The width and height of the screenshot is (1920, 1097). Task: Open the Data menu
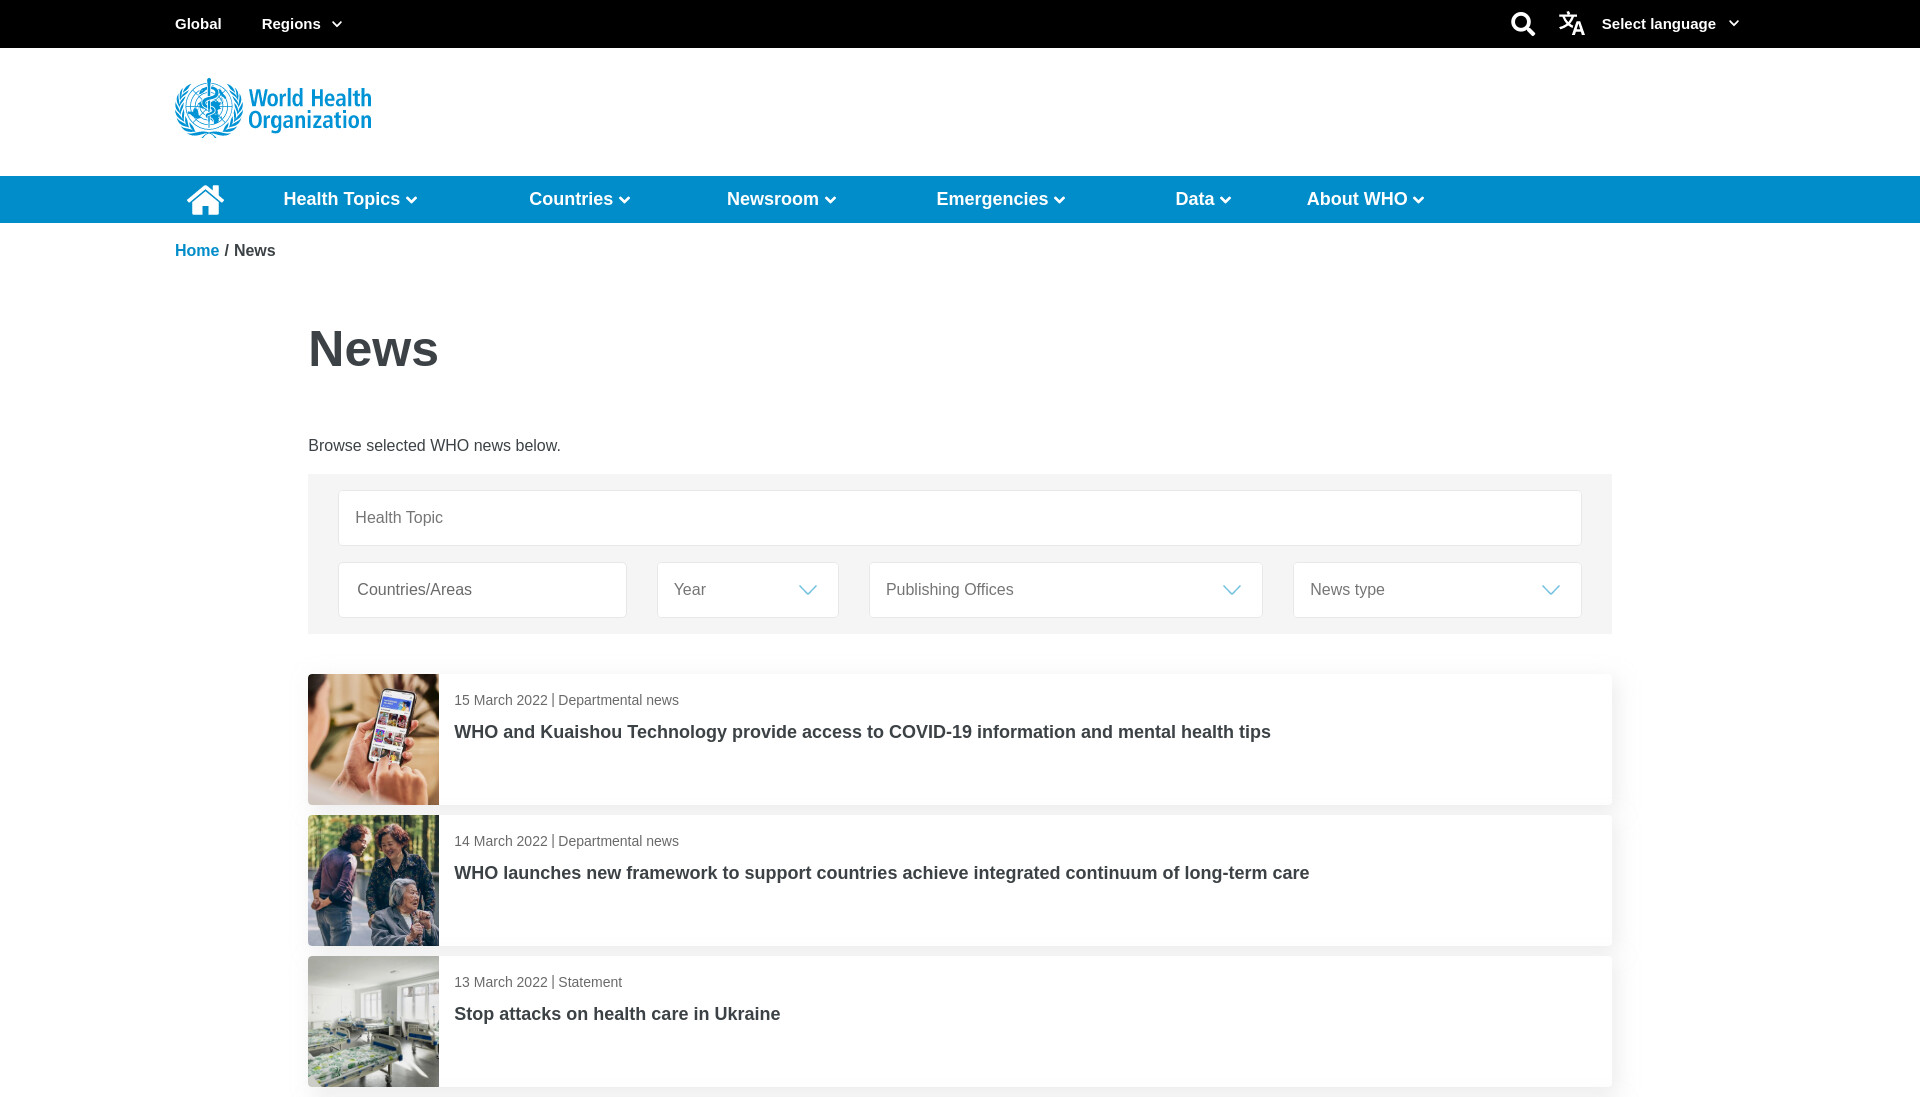click(x=1203, y=199)
